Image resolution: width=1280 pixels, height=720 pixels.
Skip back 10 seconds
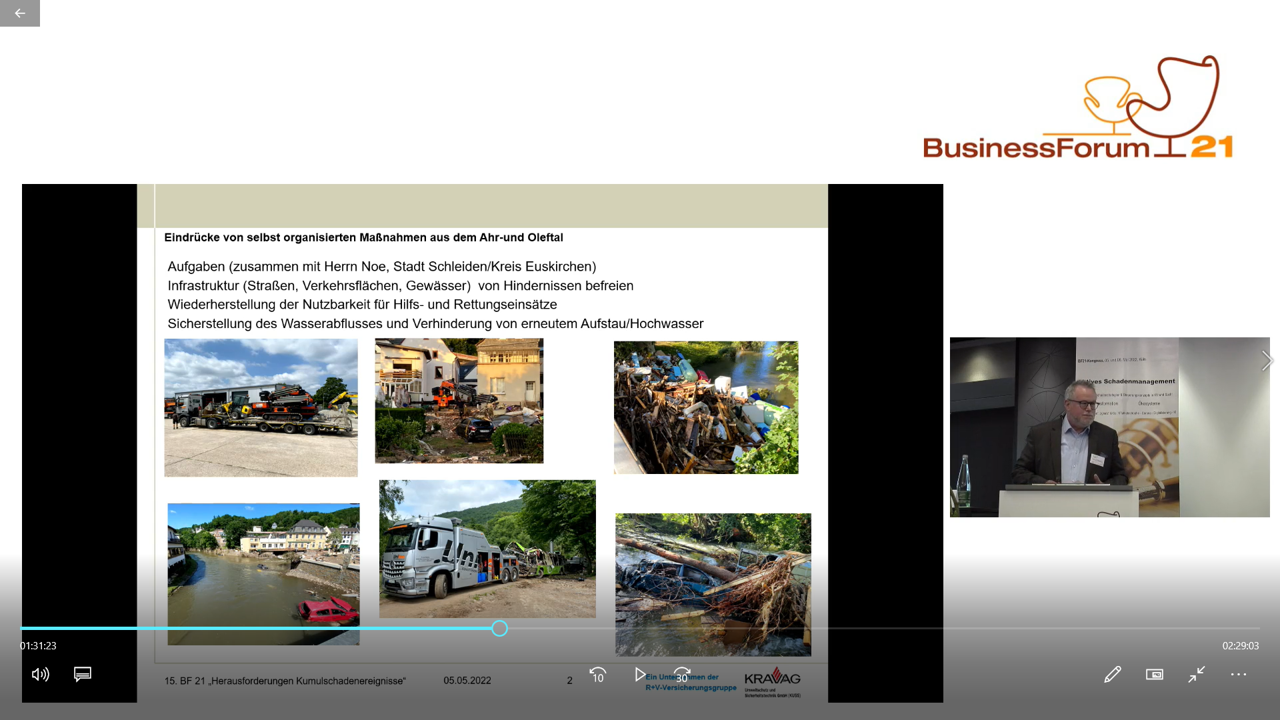point(597,675)
